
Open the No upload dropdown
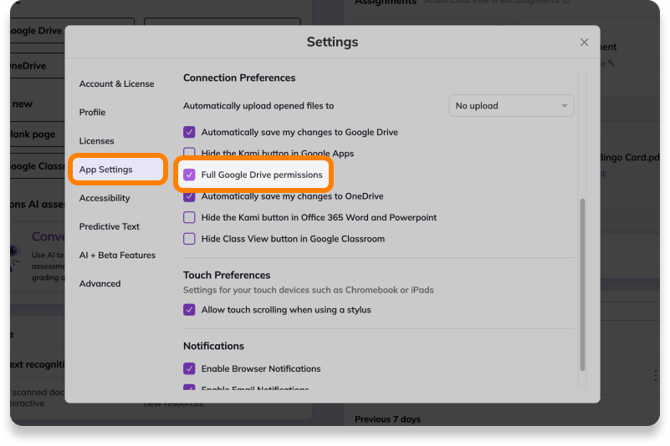click(x=511, y=106)
